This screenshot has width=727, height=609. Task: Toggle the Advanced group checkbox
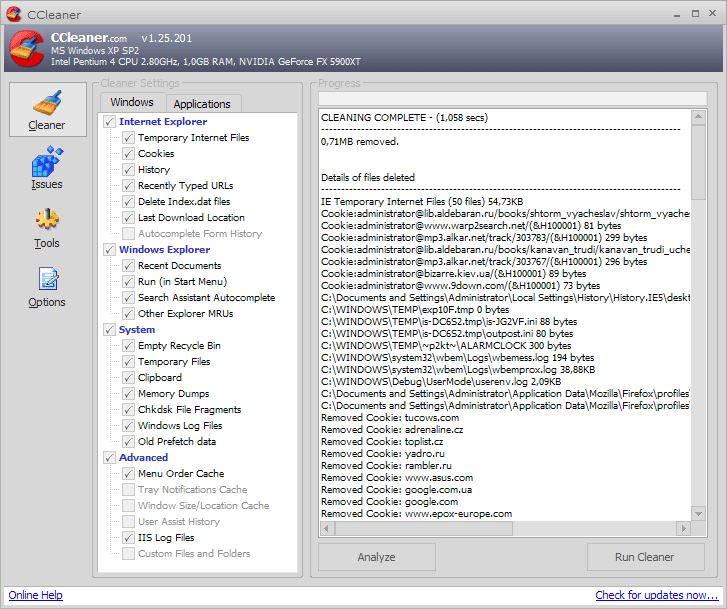pos(109,458)
